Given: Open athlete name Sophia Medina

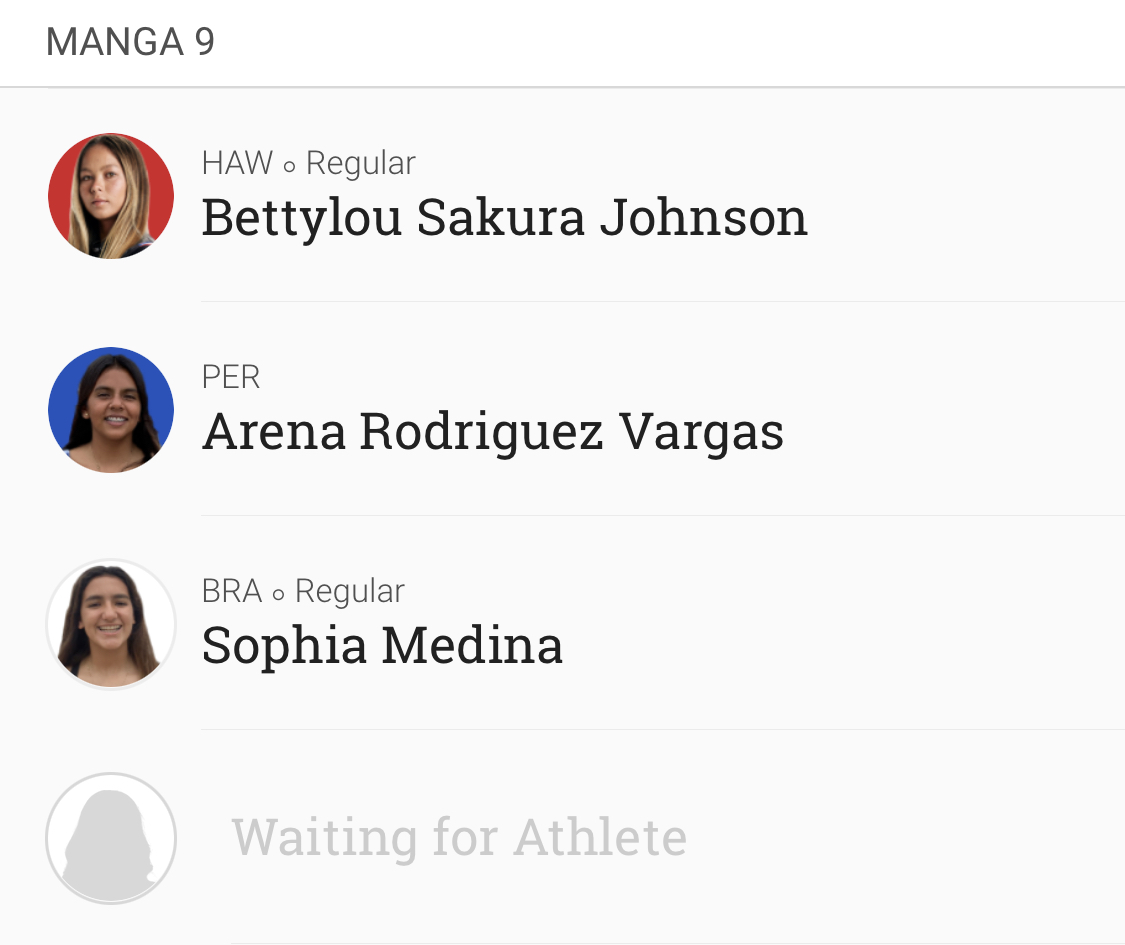Looking at the screenshot, I should pyautogui.click(x=382, y=646).
